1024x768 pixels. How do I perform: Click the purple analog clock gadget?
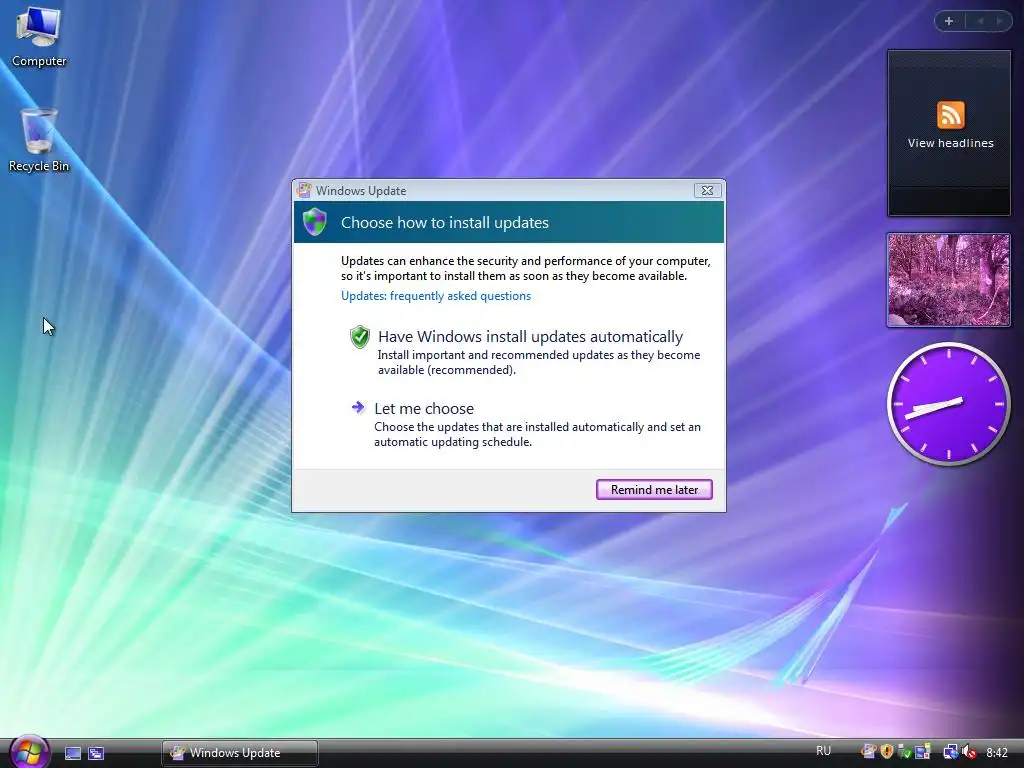tap(948, 404)
